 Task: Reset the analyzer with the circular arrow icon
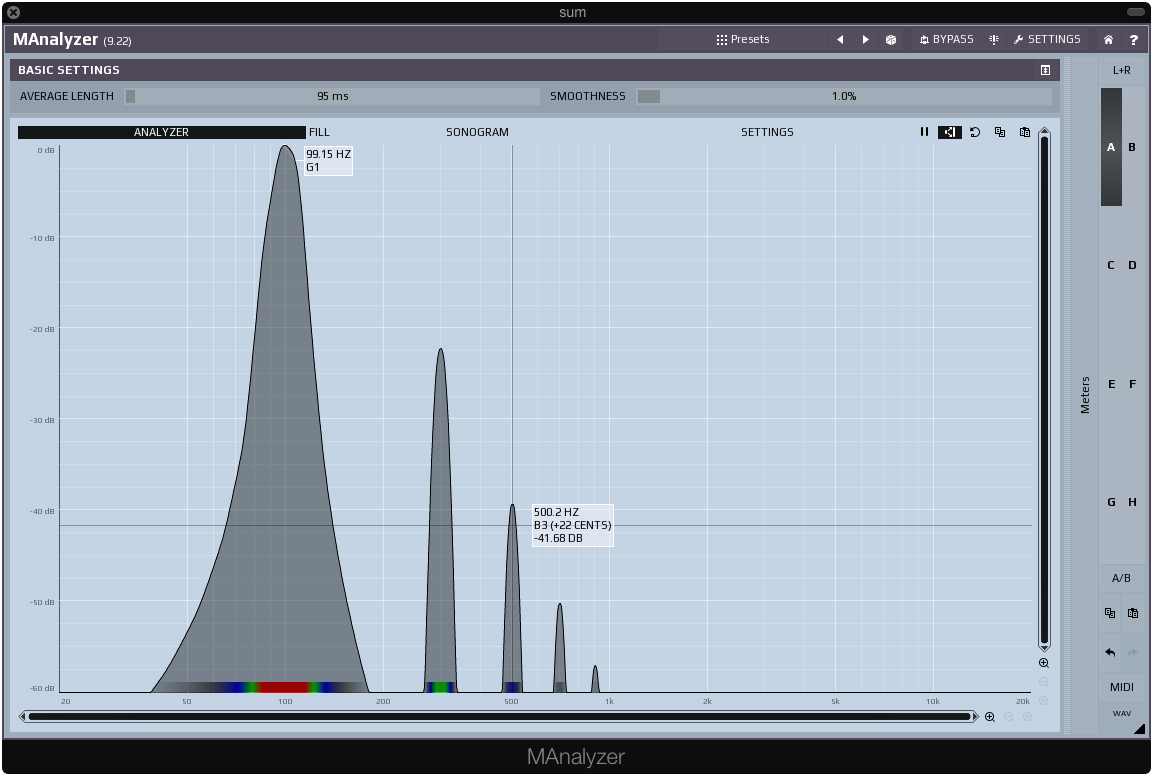[974, 132]
